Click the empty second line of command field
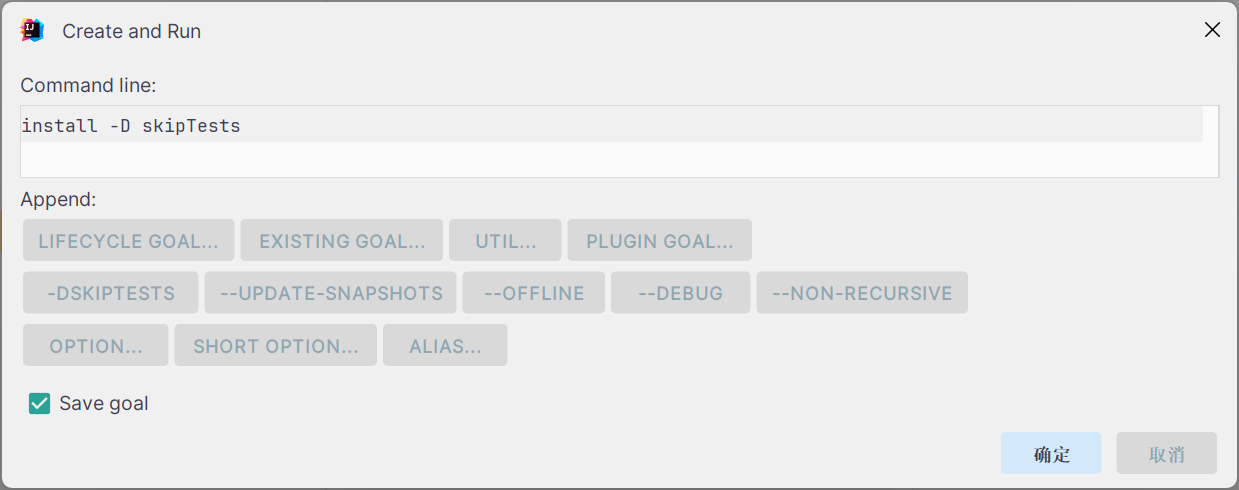This screenshot has width=1239, height=490. click(612, 159)
